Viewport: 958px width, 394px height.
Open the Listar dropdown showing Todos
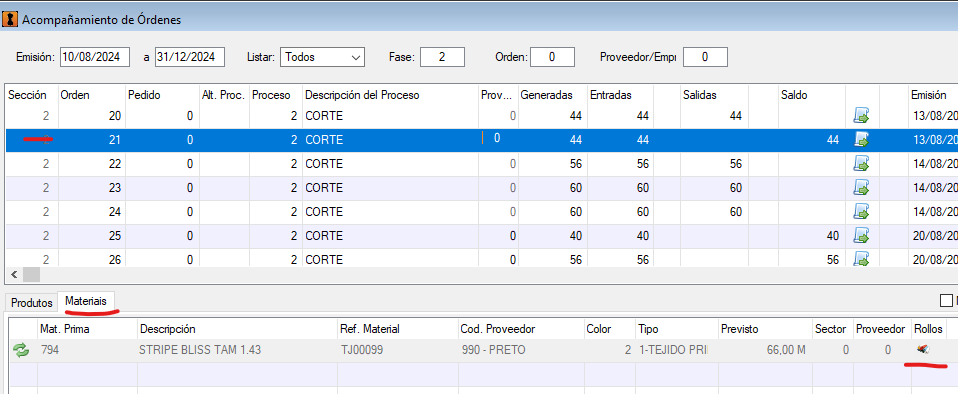point(323,57)
